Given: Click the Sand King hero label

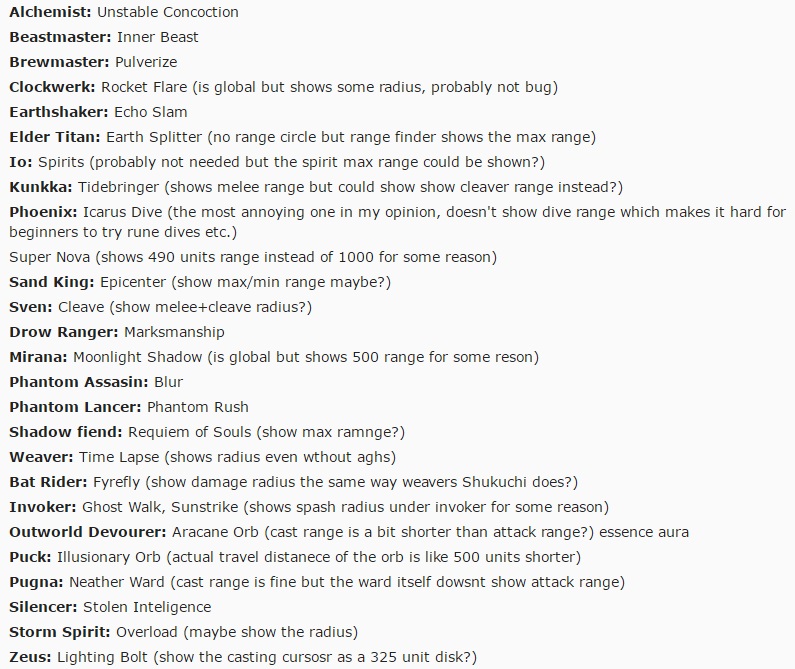Looking at the screenshot, I should point(52,282).
